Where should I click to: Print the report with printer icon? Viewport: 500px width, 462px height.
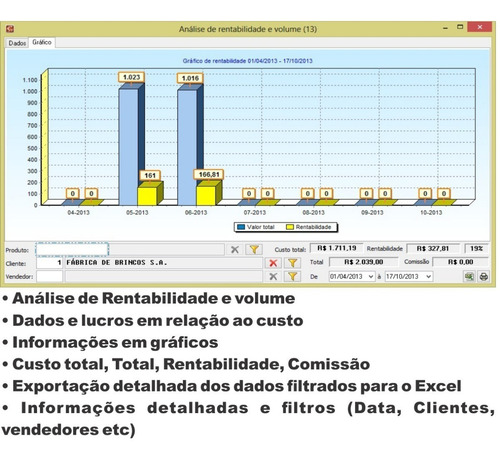click(x=484, y=276)
